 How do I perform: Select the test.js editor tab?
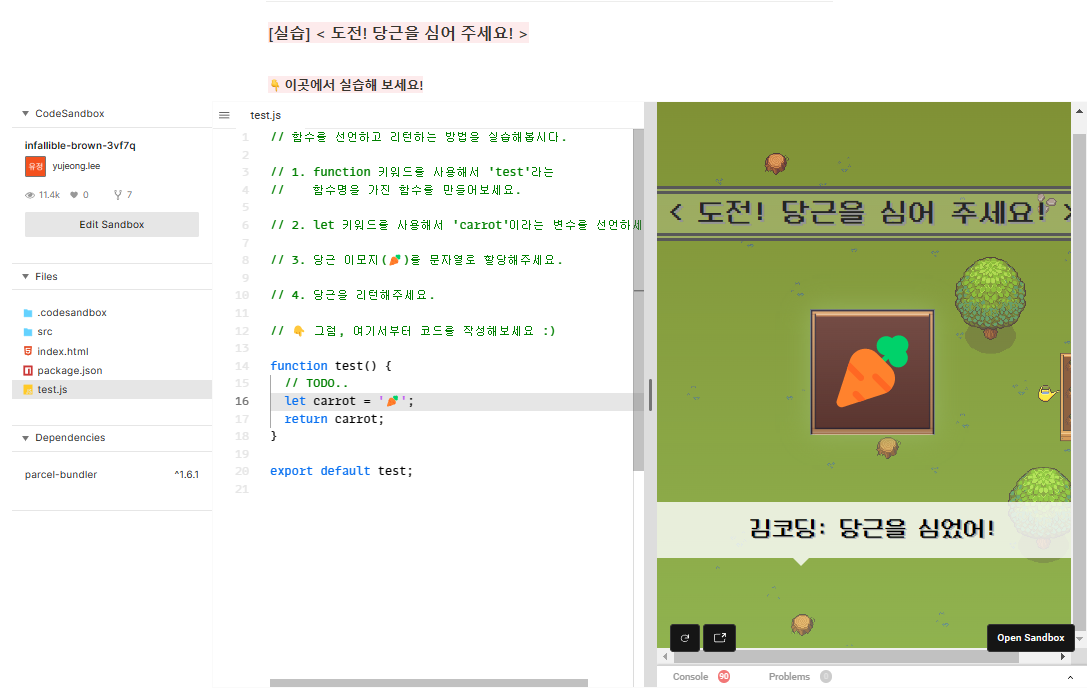click(265, 115)
